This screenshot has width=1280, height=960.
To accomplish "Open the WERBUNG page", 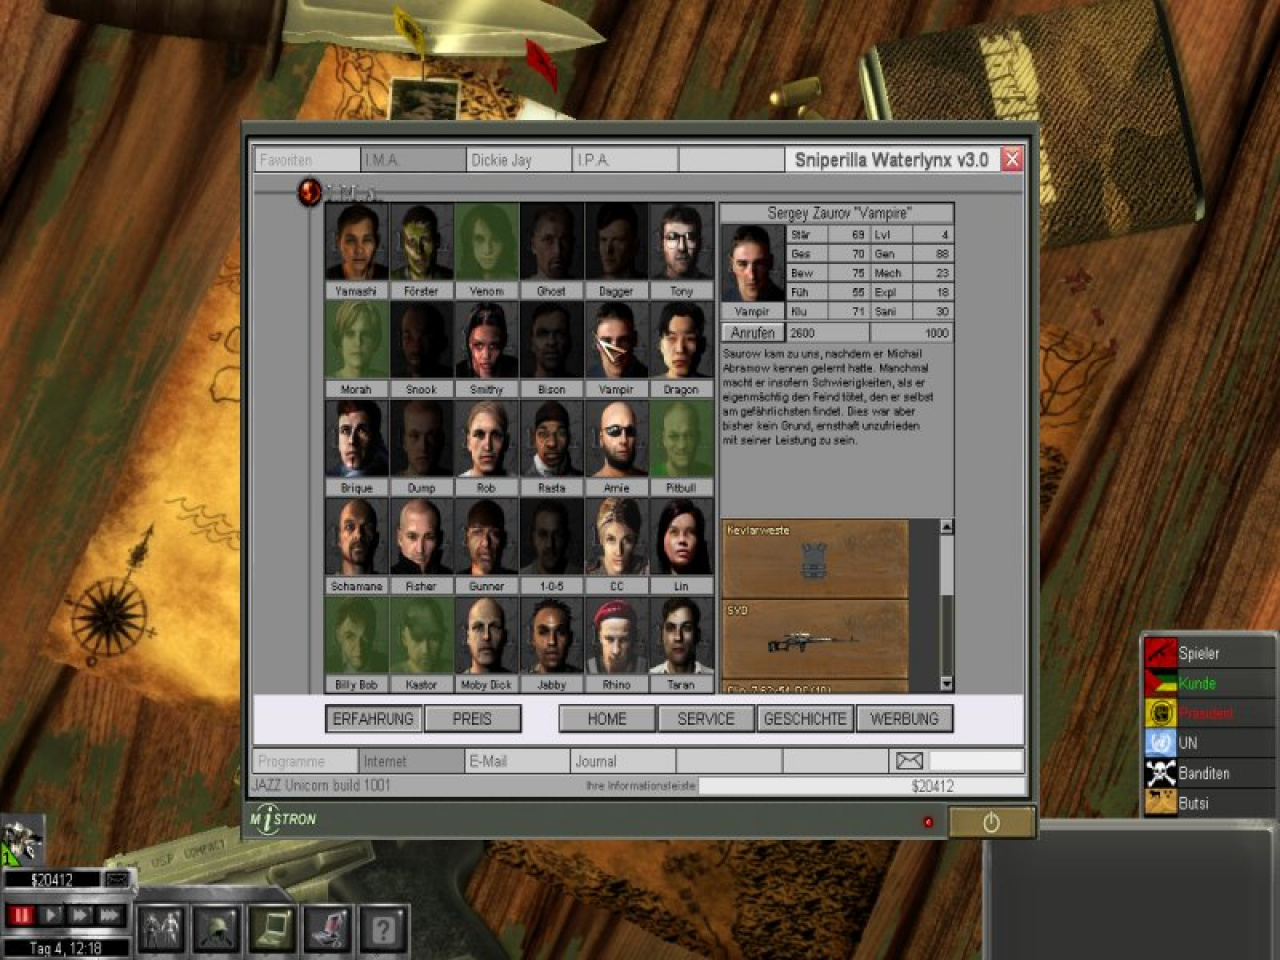I will [x=904, y=719].
